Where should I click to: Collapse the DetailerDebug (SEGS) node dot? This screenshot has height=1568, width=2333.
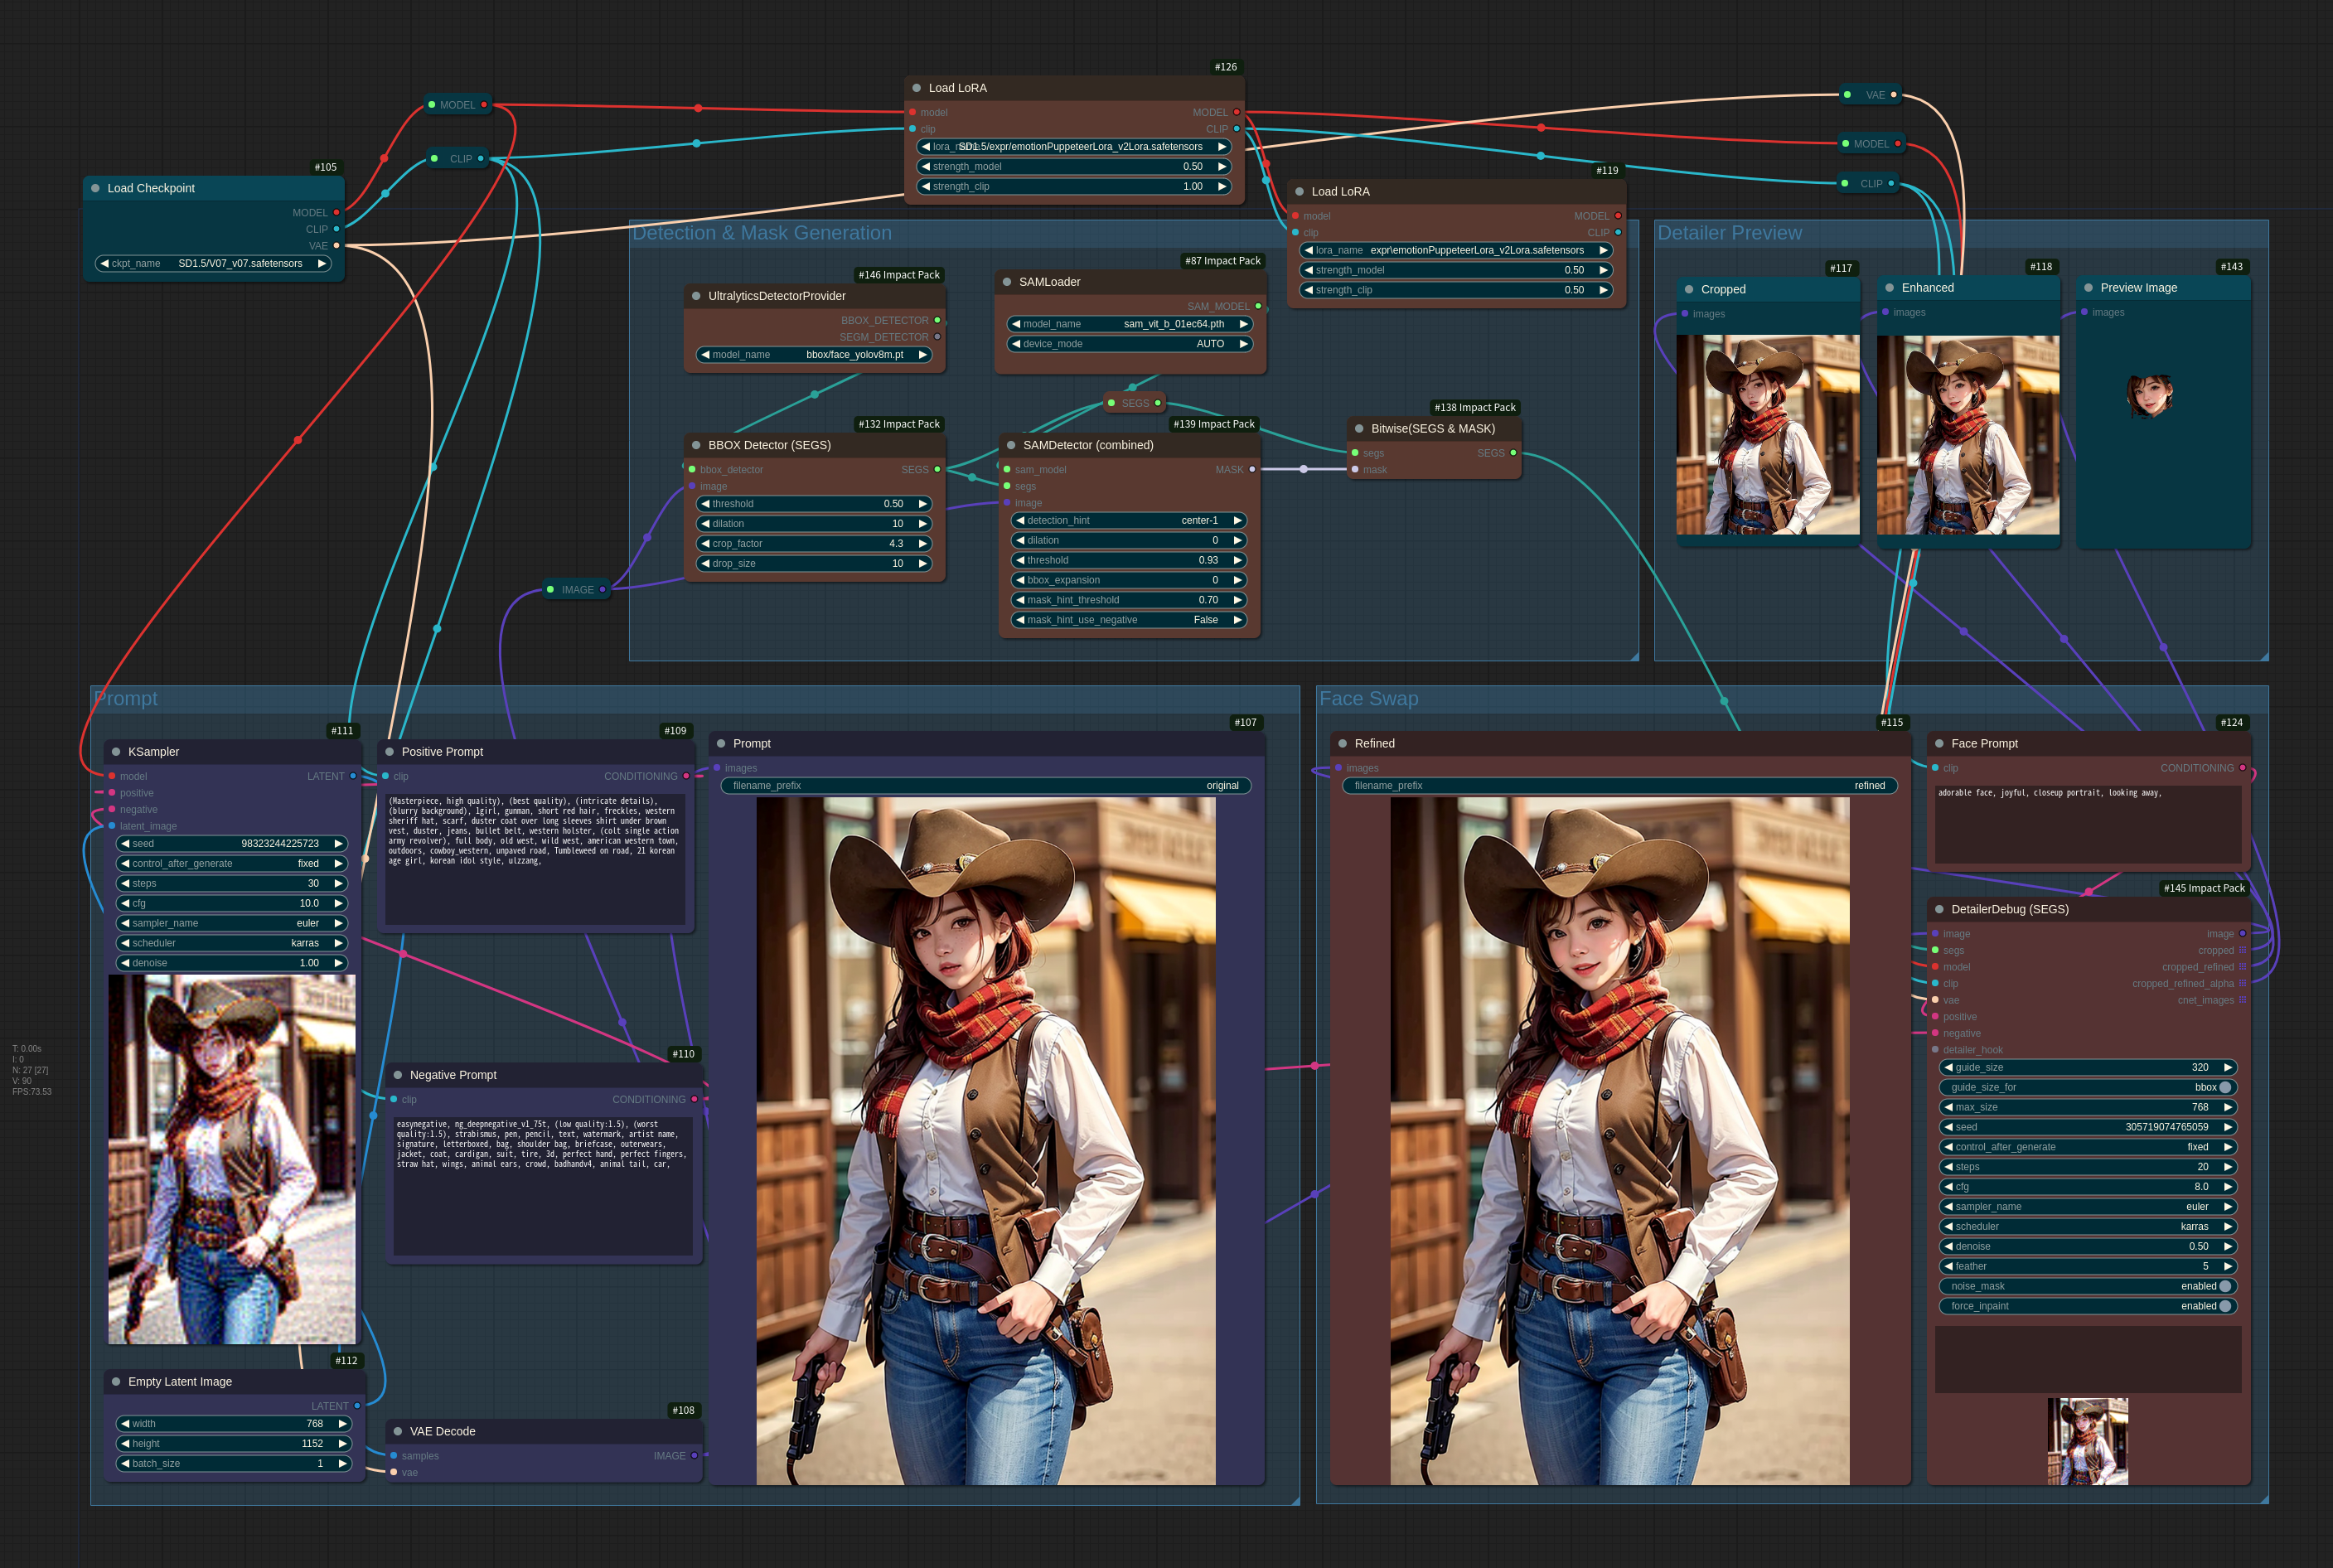(x=1939, y=909)
